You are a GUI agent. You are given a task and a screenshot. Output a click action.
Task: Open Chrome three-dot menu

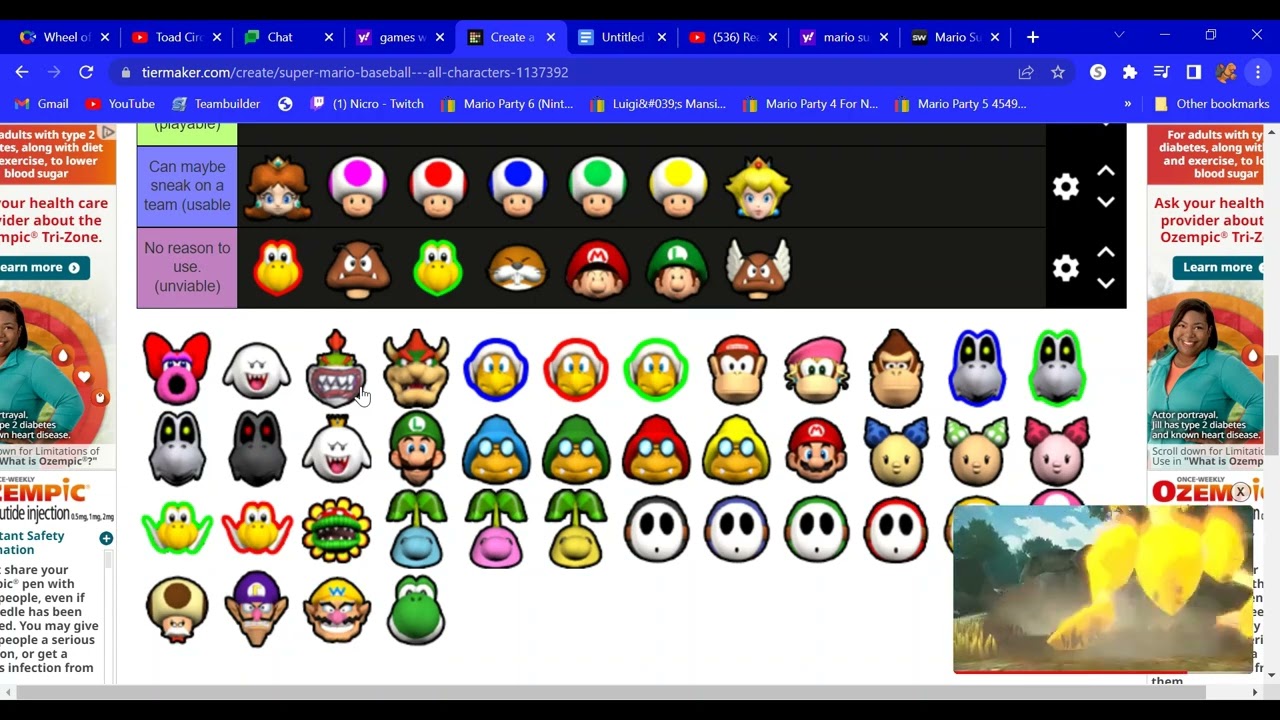pos(1258,72)
